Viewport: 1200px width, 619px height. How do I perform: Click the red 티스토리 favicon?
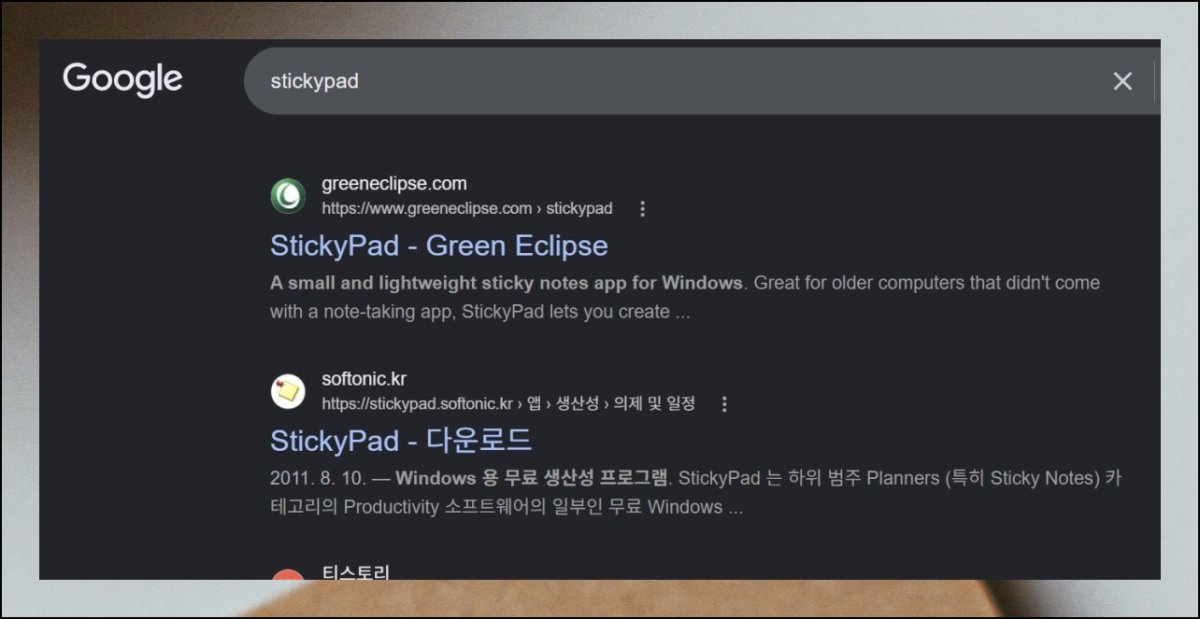tap(288, 575)
